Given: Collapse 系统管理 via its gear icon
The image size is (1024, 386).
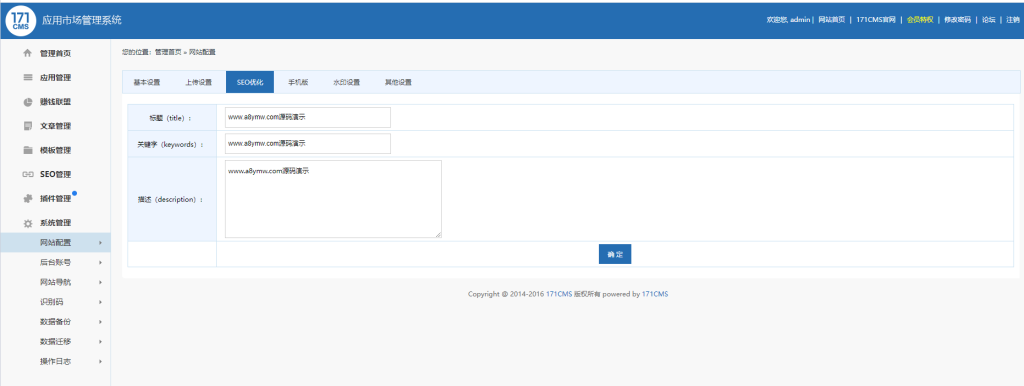Looking at the screenshot, I should tap(27, 223).
